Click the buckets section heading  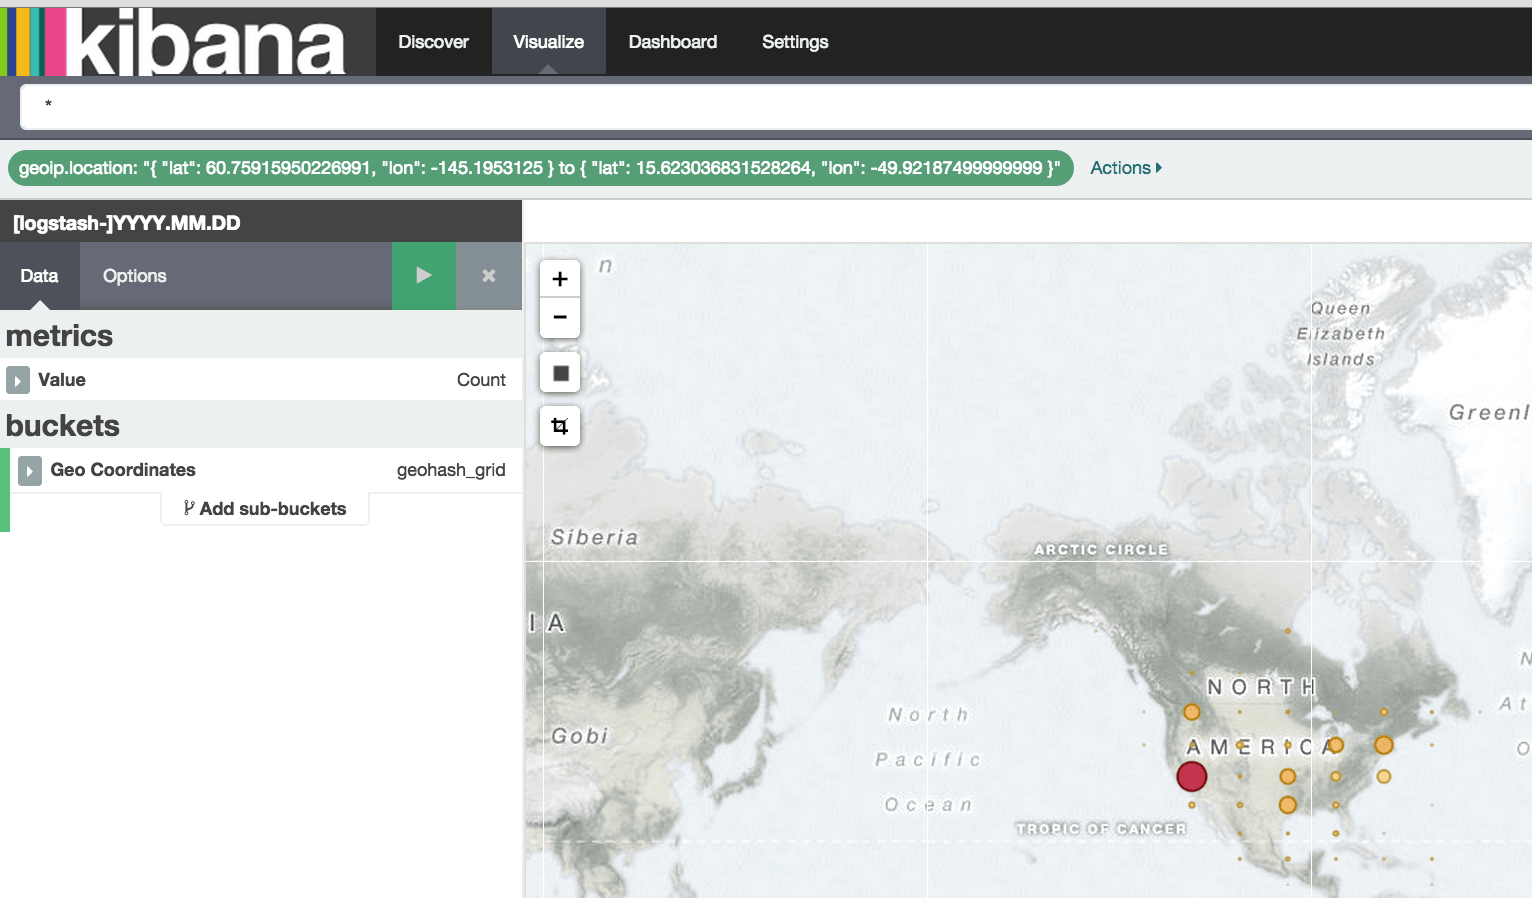tap(63, 426)
